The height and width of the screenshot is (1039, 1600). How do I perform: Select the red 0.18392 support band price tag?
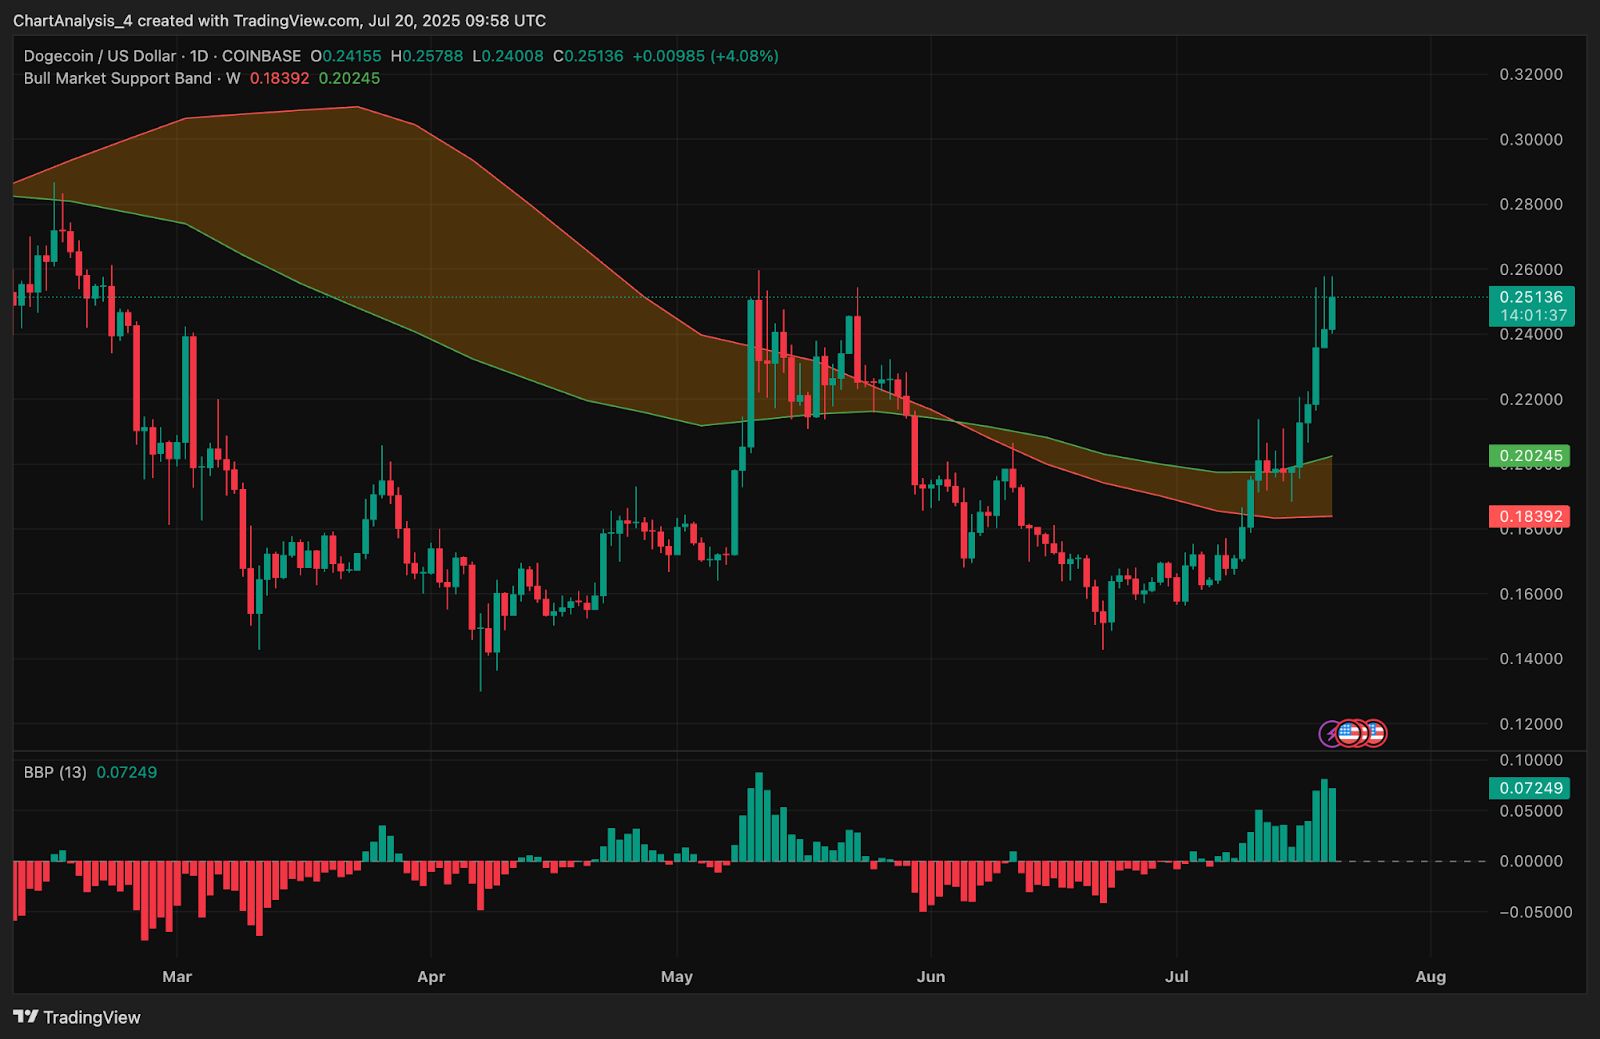coord(1530,517)
